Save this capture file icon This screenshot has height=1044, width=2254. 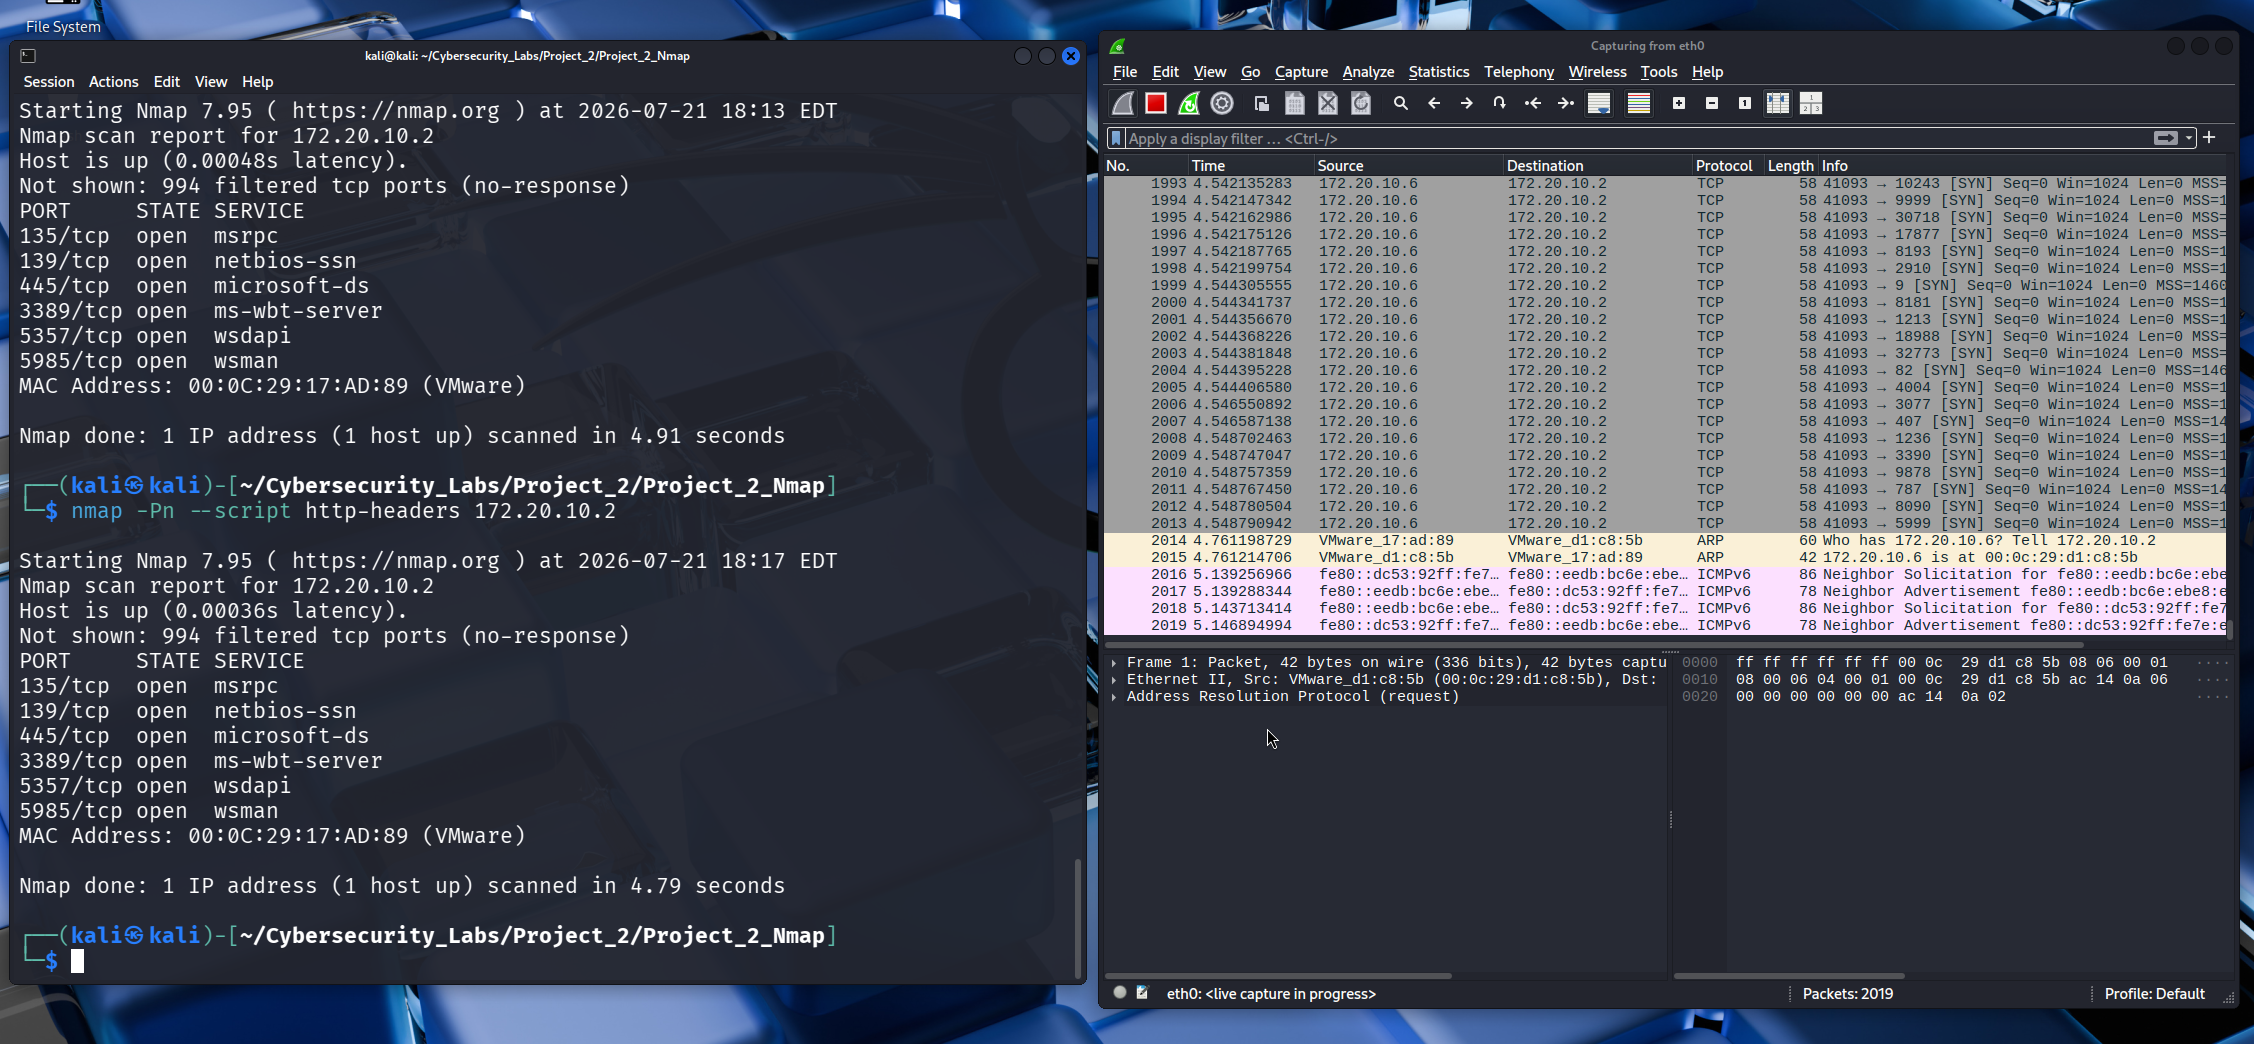(1295, 103)
